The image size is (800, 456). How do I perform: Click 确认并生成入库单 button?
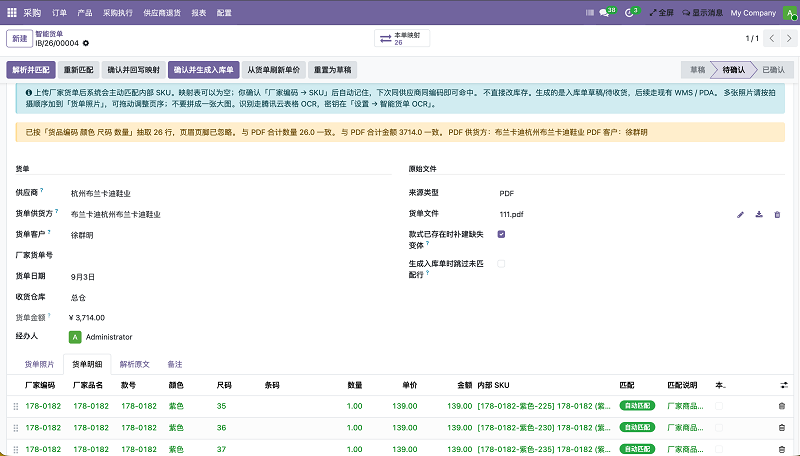coord(204,70)
